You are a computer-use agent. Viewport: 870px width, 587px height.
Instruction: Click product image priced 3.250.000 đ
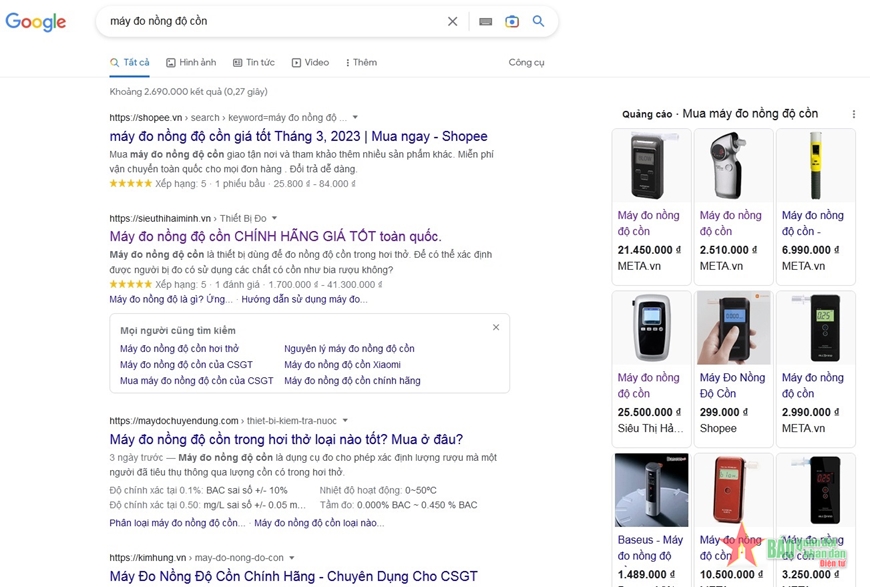point(816,490)
